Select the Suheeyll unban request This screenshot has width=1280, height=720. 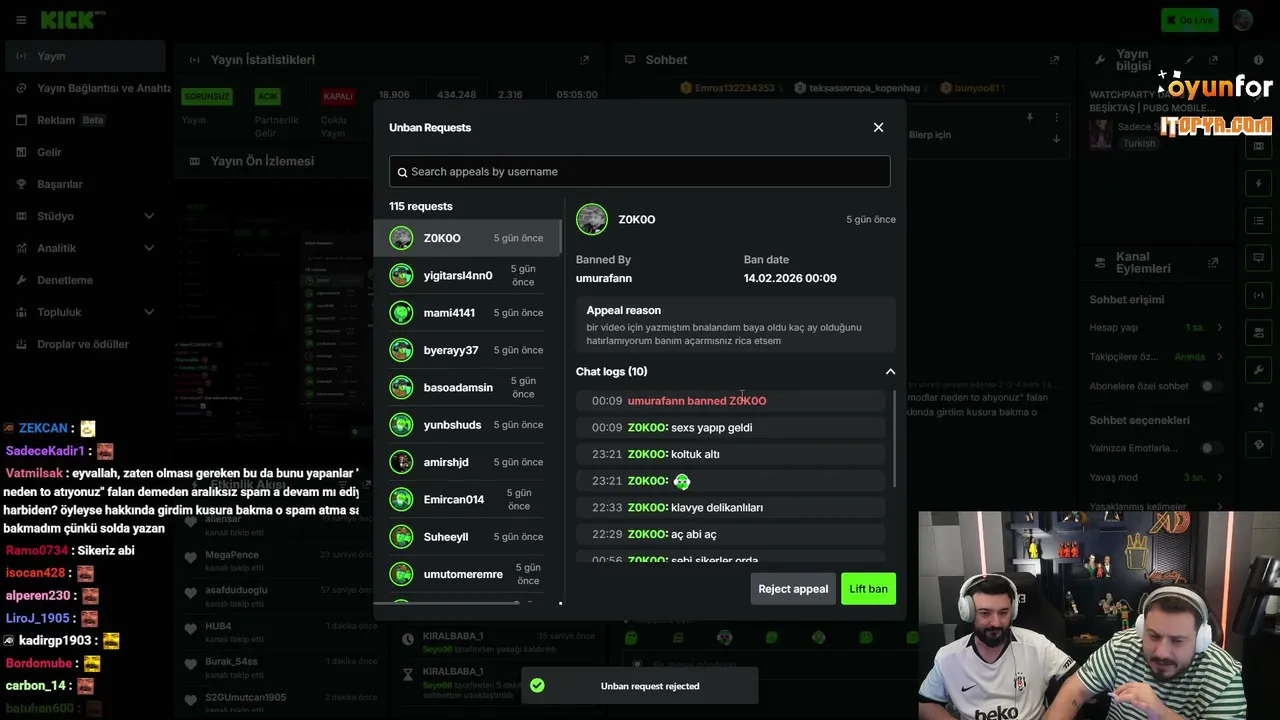pyautogui.click(x=467, y=537)
